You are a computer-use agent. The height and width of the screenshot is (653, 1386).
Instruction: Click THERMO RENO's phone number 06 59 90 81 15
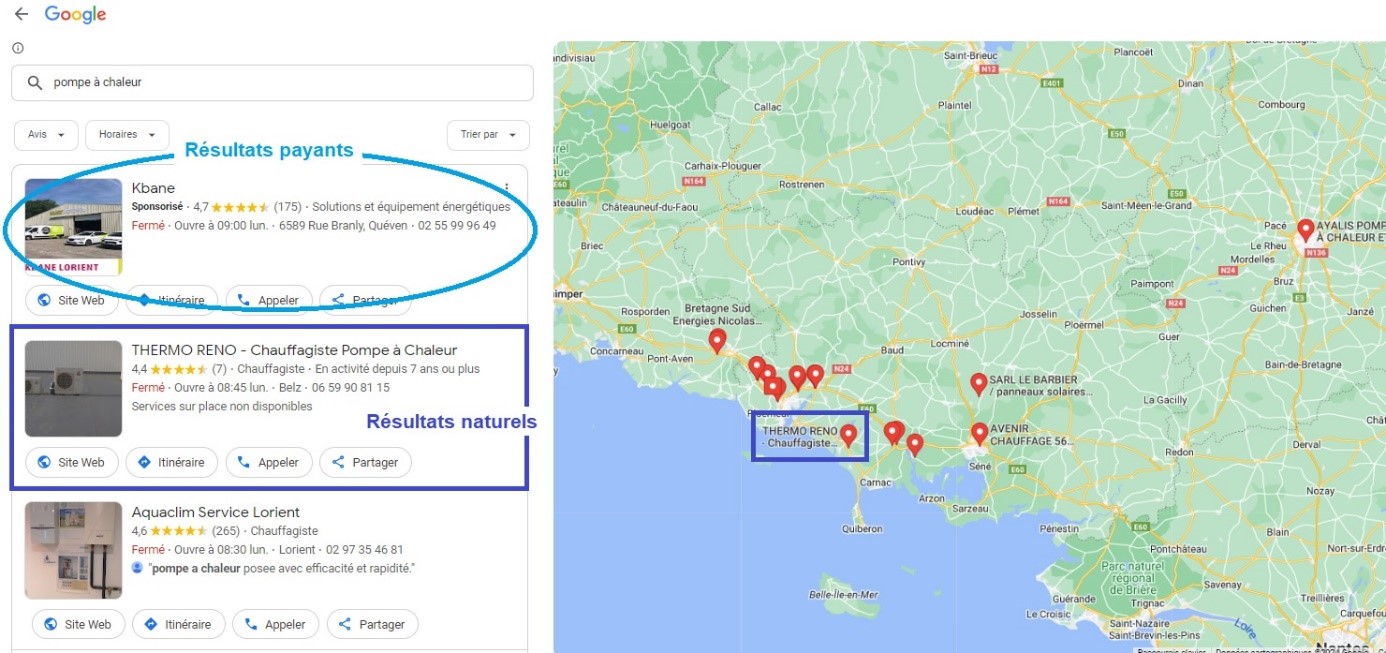(351, 388)
